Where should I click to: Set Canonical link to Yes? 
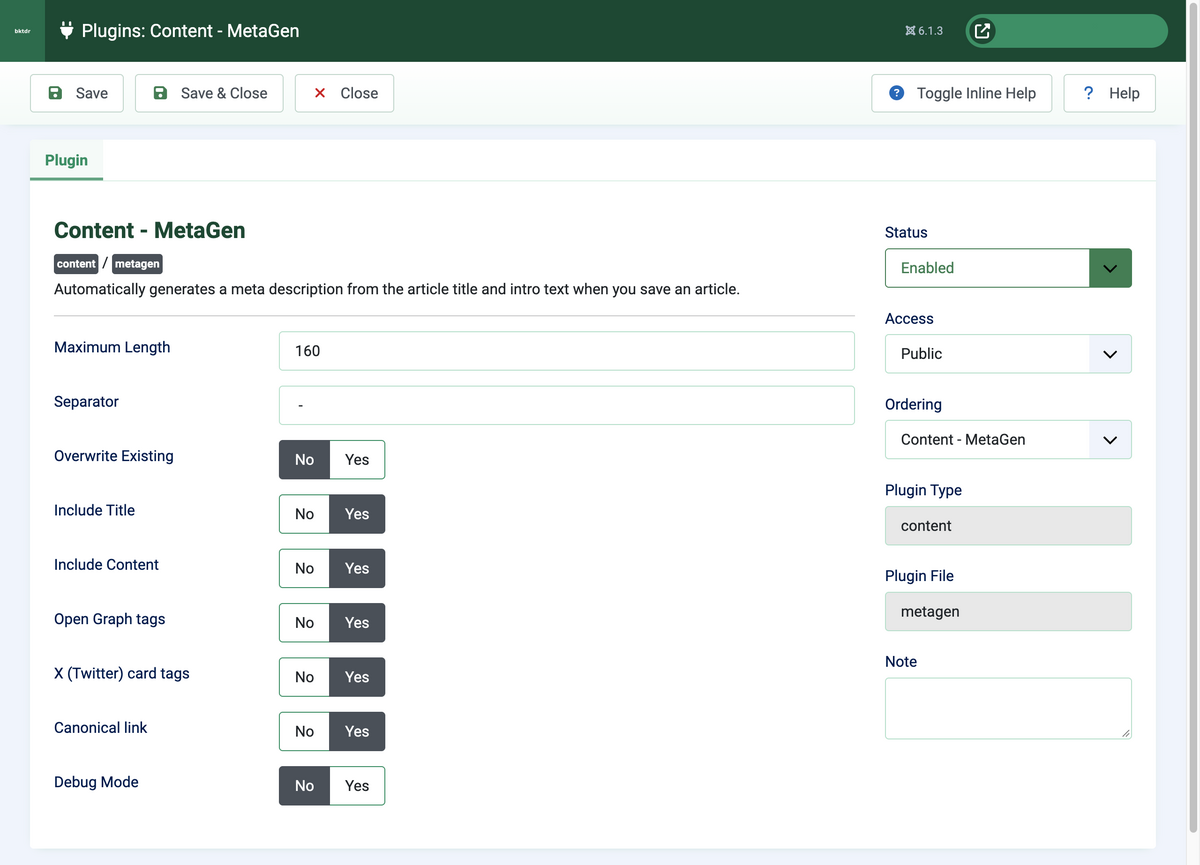click(x=357, y=731)
